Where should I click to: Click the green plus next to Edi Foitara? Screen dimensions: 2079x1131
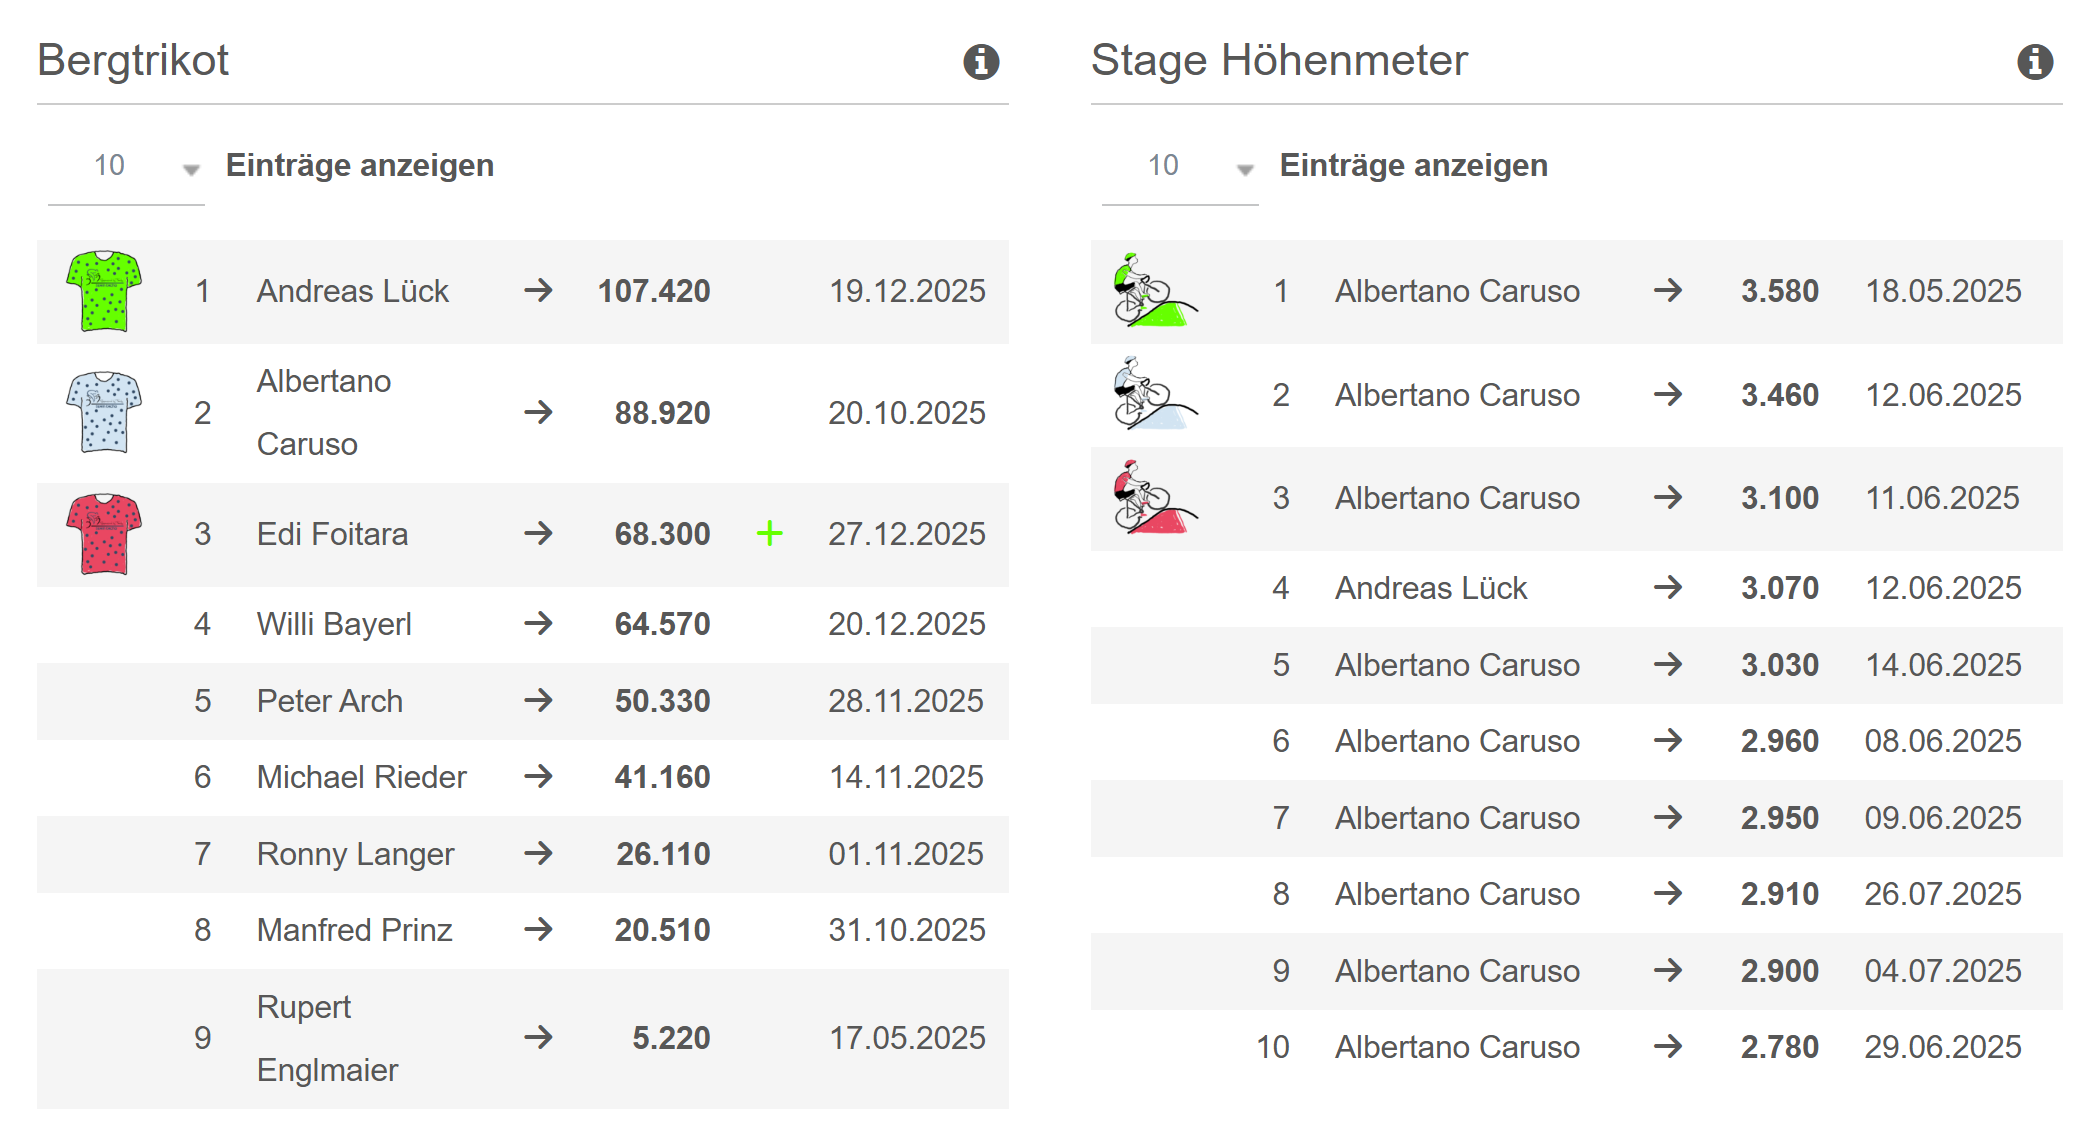tap(769, 534)
